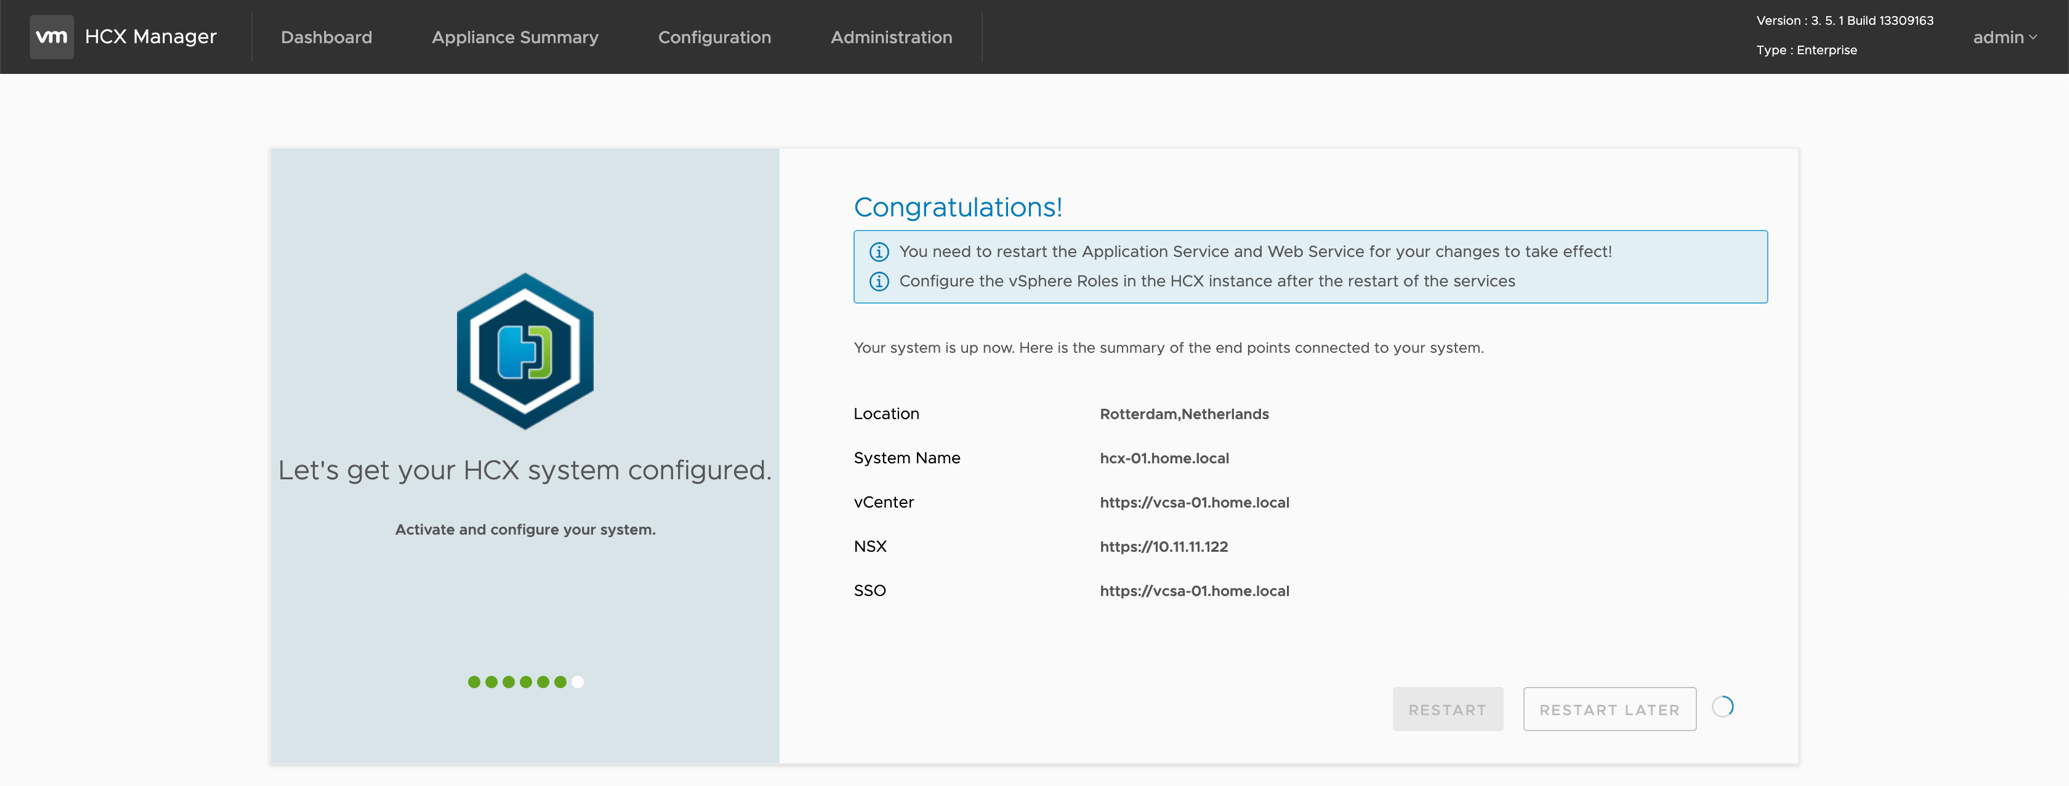Expand the admin user chevron
The width and height of the screenshot is (2069, 786).
click(x=2033, y=38)
